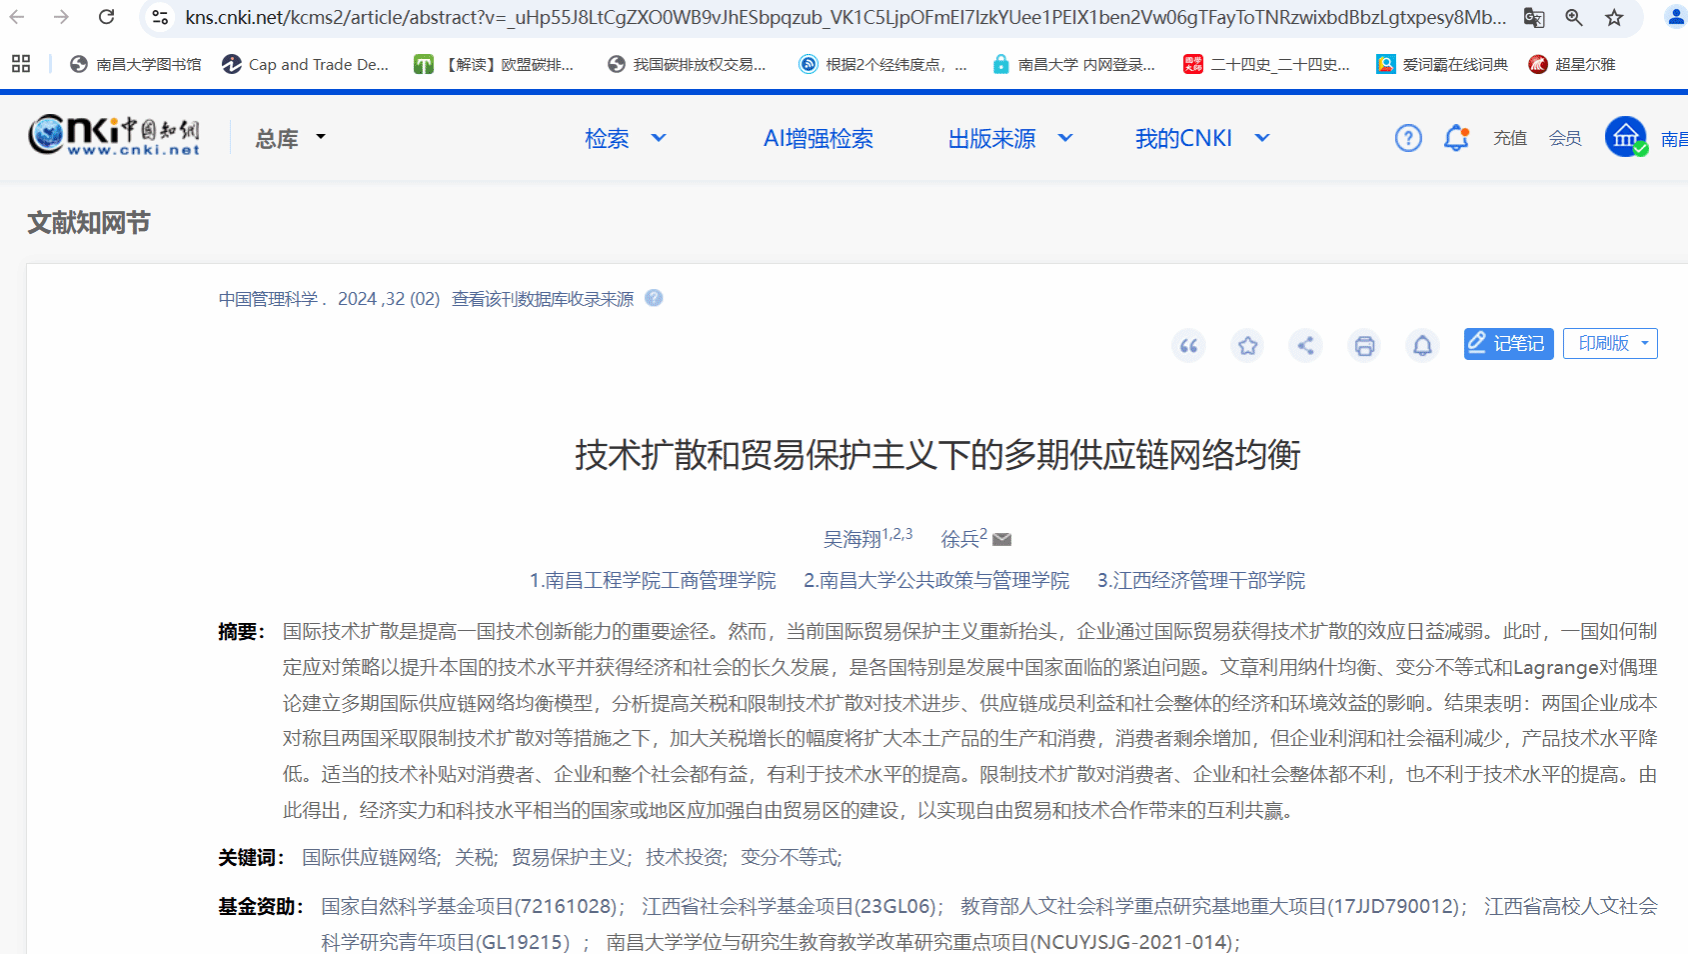Screen dimensions: 1688x954
Task: Expand the 检索 dropdown menu
Action: 625,138
